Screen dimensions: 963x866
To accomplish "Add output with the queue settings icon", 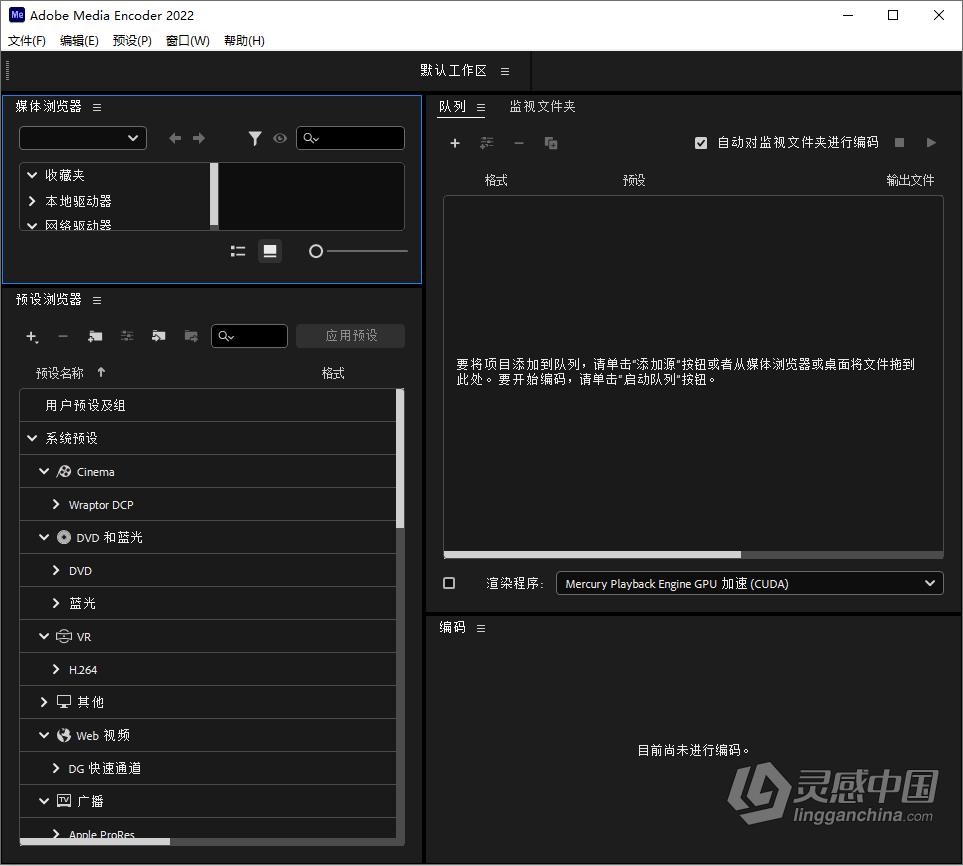I will tap(487, 143).
